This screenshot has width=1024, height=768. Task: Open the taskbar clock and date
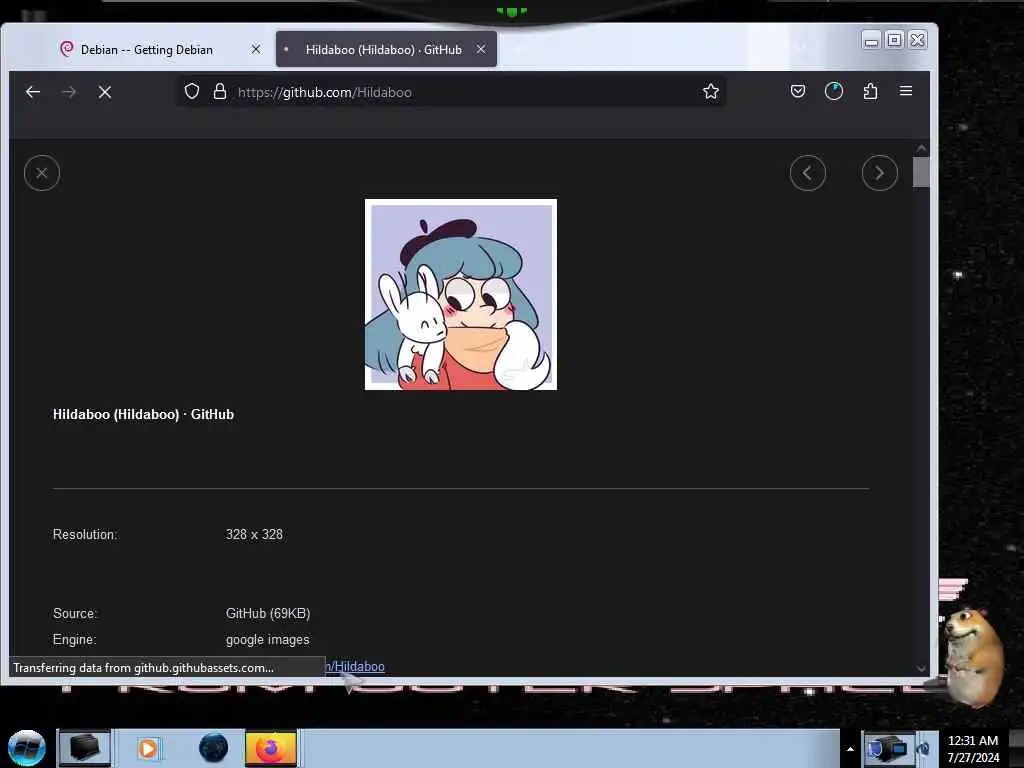click(973, 749)
